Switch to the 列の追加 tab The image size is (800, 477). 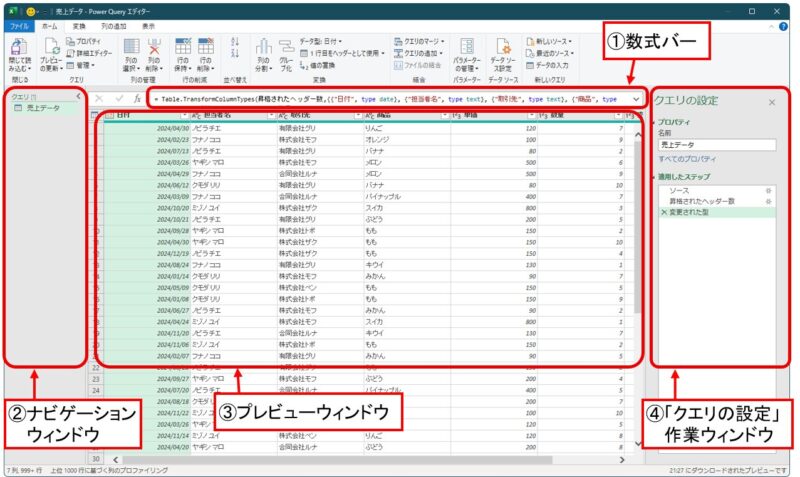click(x=113, y=26)
